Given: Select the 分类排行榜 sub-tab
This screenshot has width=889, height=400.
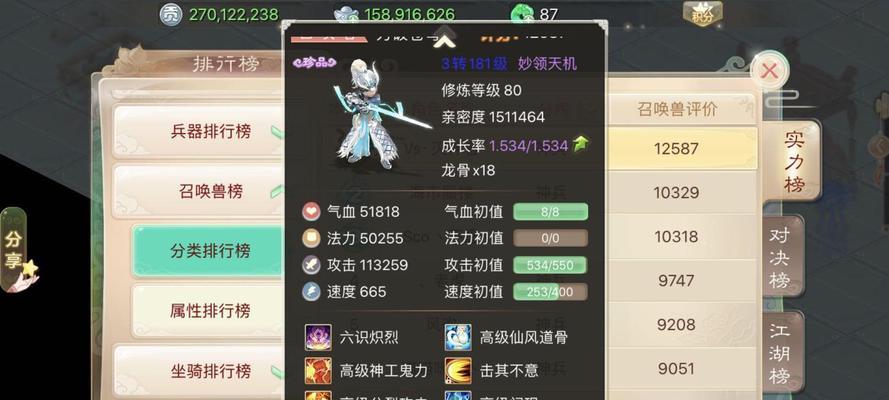Looking at the screenshot, I should [209, 250].
